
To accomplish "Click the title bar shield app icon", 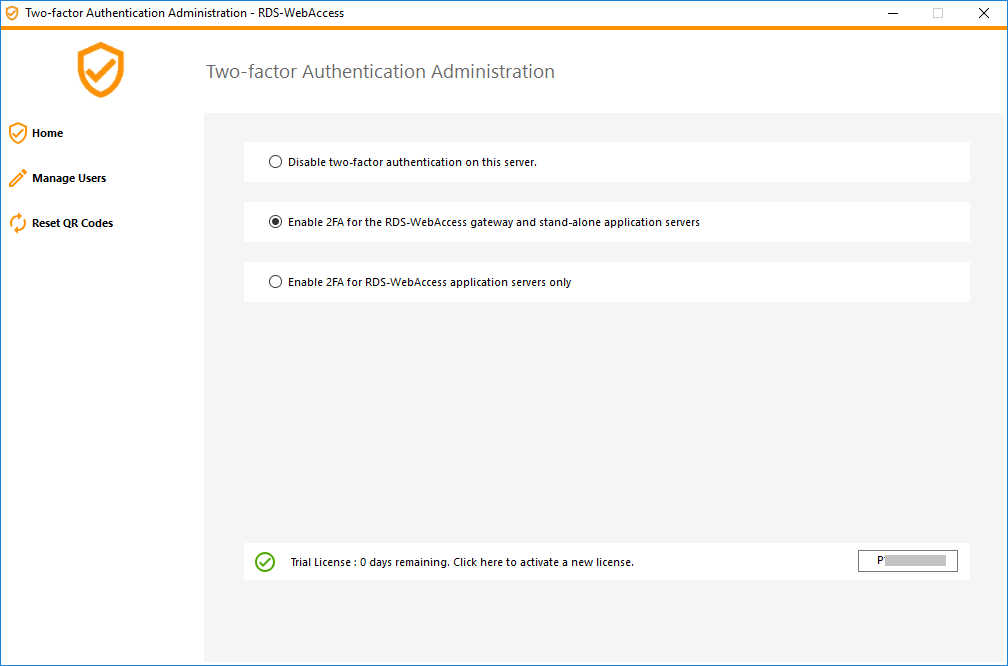I will pos(12,13).
